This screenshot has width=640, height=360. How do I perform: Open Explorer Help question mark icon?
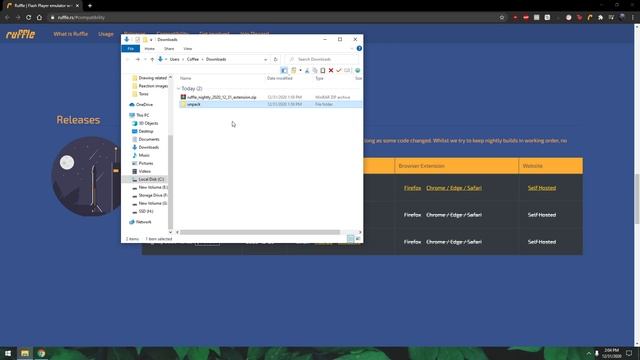pyautogui.click(x=359, y=49)
